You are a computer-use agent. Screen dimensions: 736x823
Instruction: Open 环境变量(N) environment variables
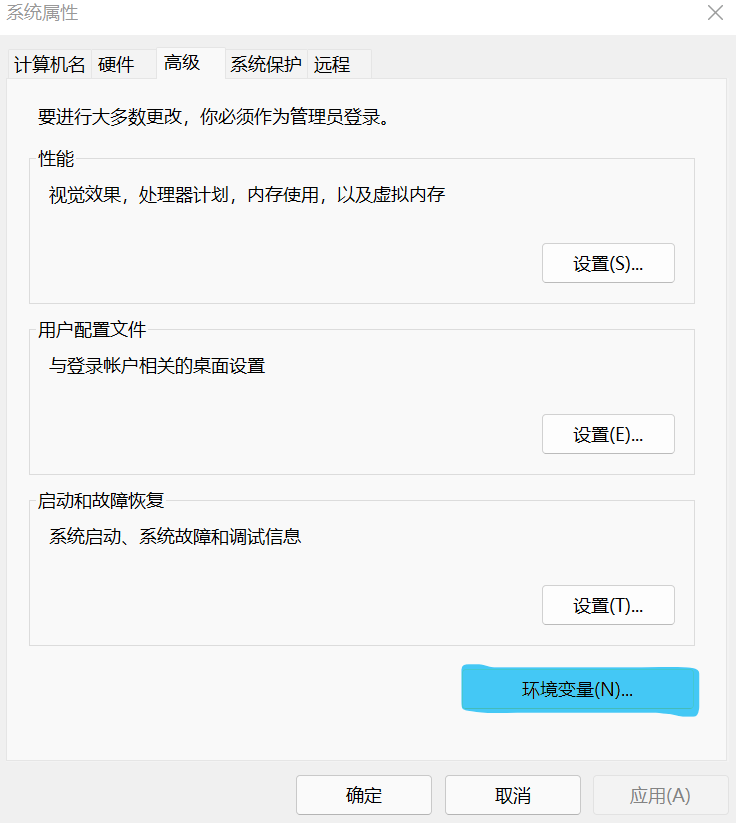coord(579,690)
